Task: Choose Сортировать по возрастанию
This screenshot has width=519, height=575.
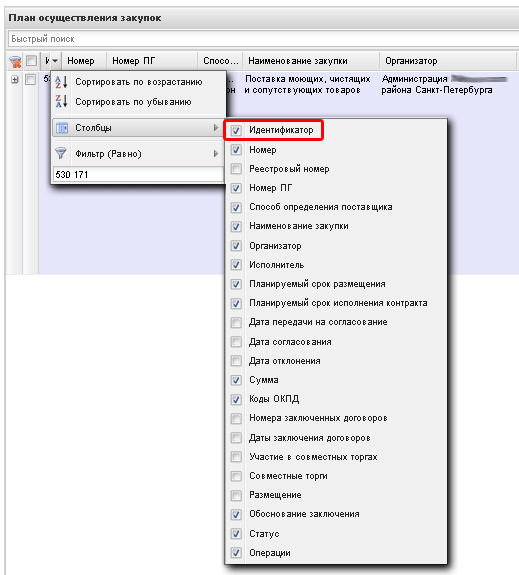Action: click(x=139, y=82)
